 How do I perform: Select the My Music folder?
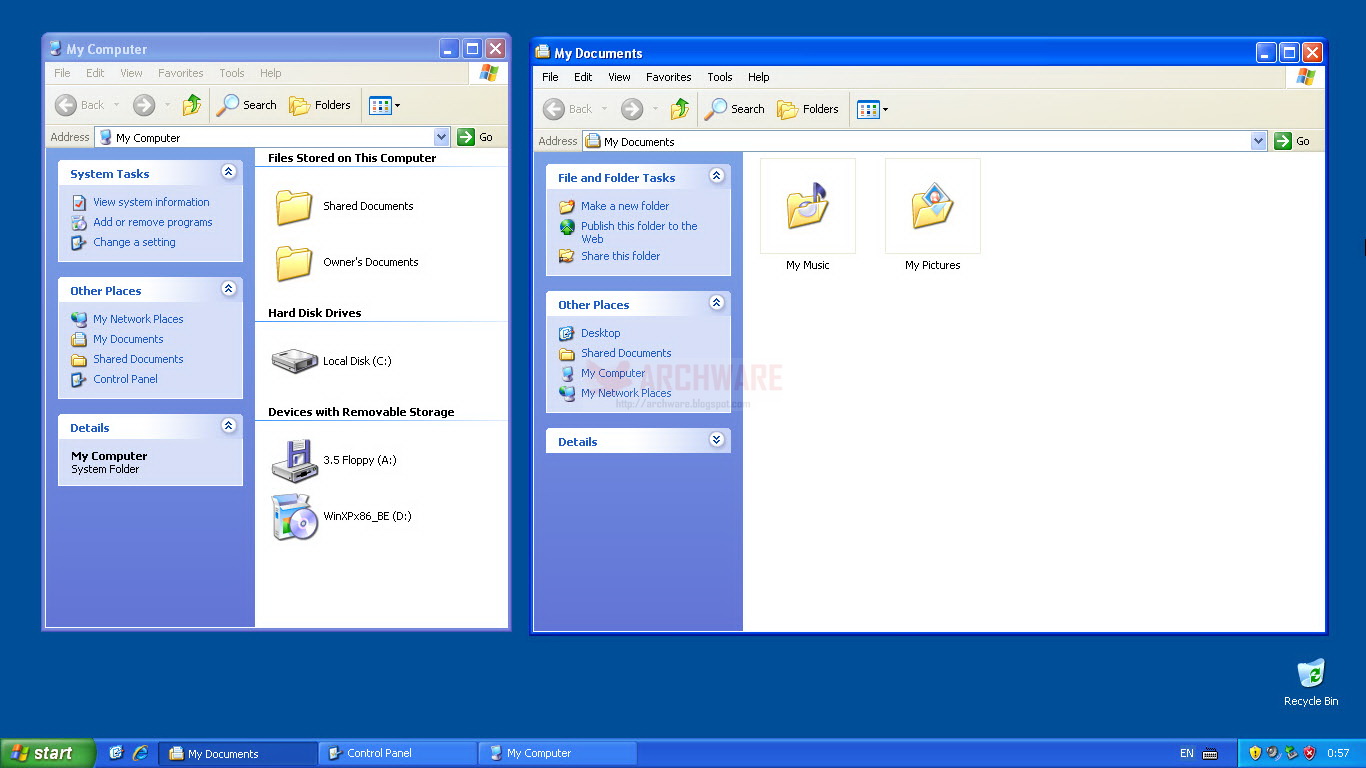pyautogui.click(x=808, y=215)
